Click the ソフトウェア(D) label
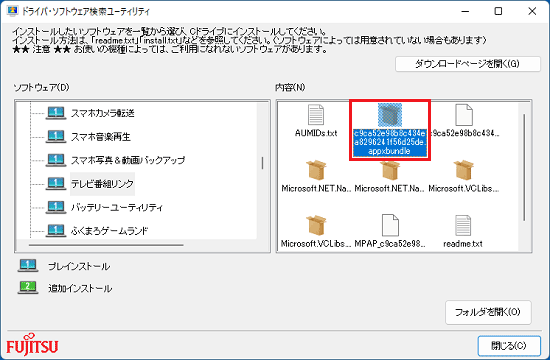 coord(41,87)
